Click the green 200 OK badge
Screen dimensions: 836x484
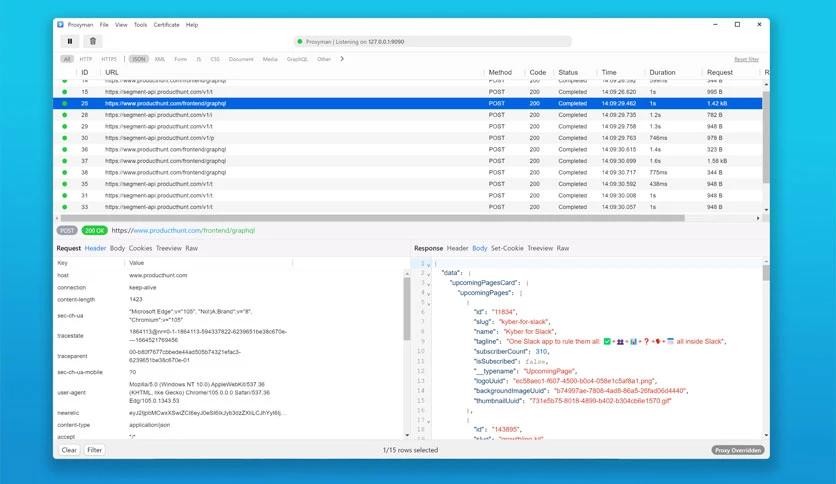tap(94, 231)
